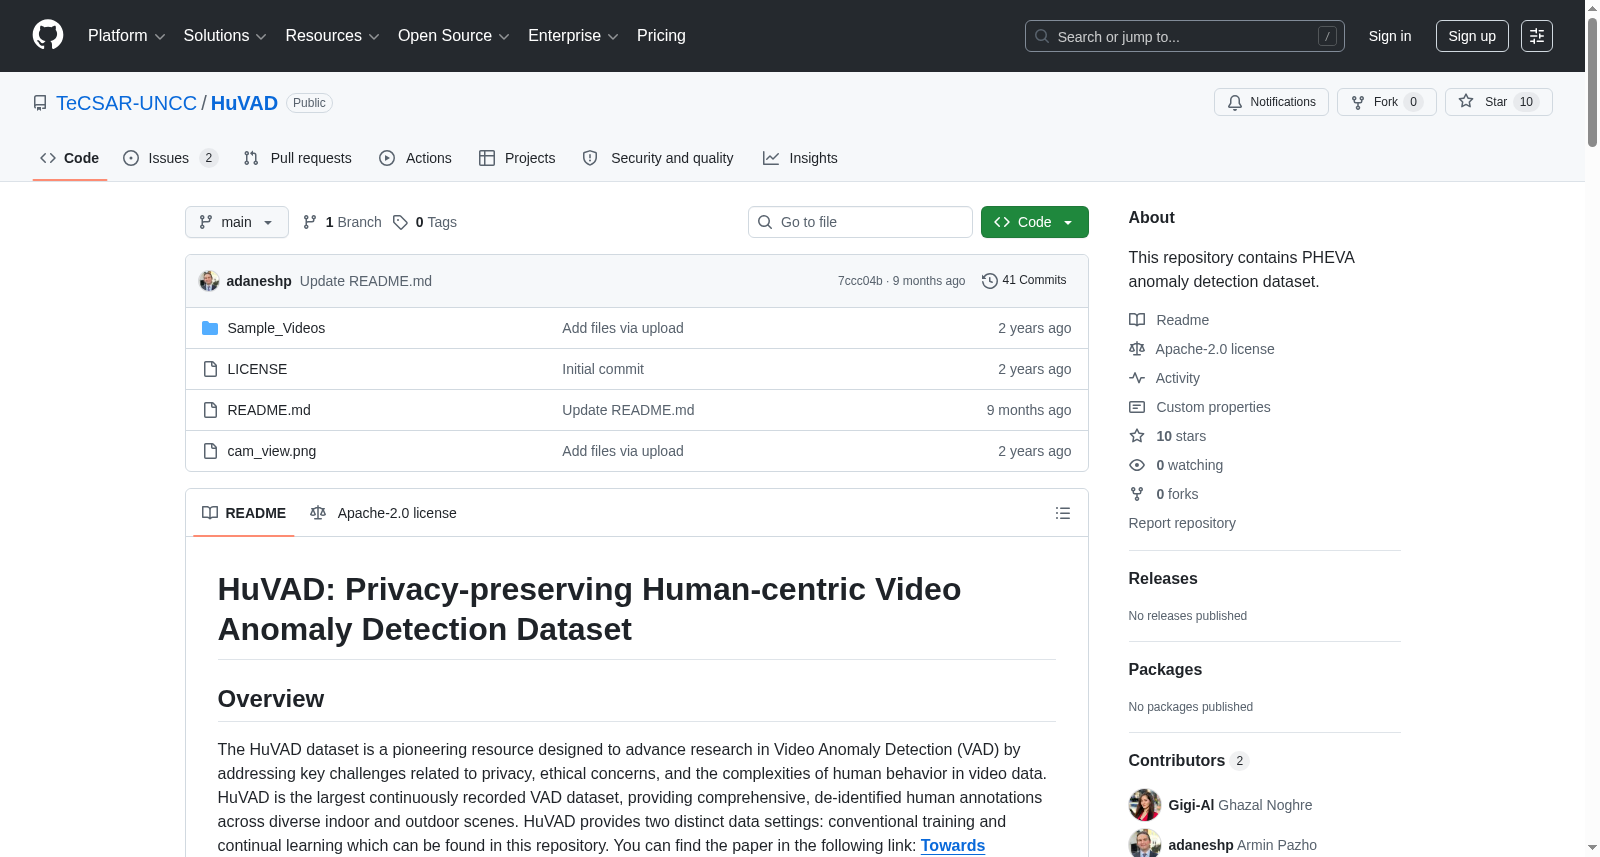Open the README outline icon
Viewport: 1600px width, 857px height.
(1063, 513)
